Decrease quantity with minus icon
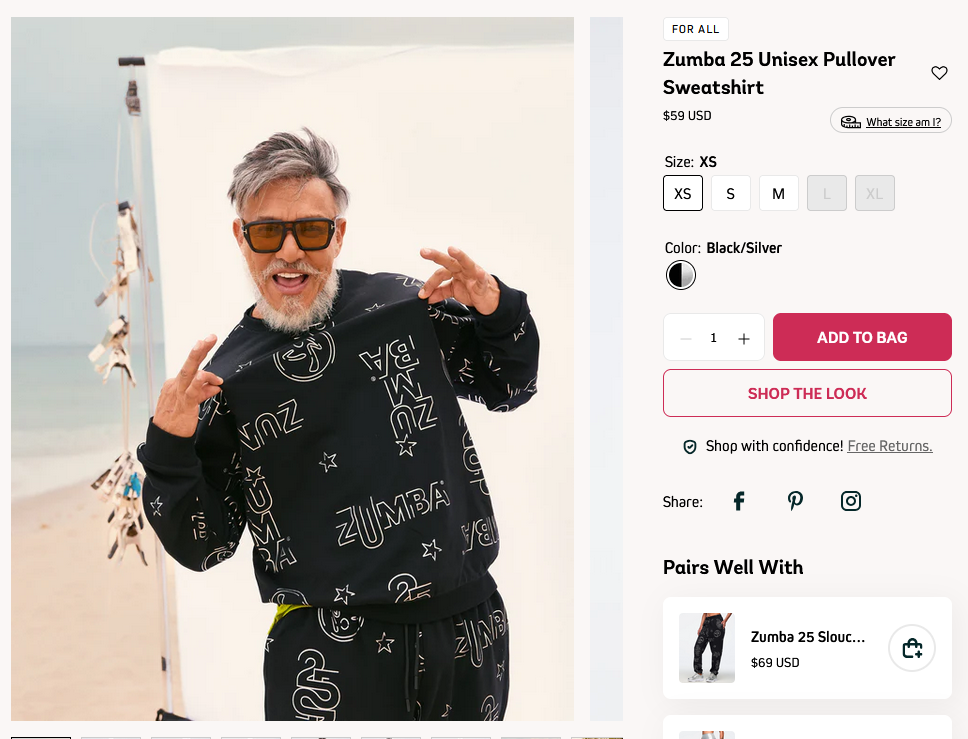The height and width of the screenshot is (739, 968). (x=685, y=338)
